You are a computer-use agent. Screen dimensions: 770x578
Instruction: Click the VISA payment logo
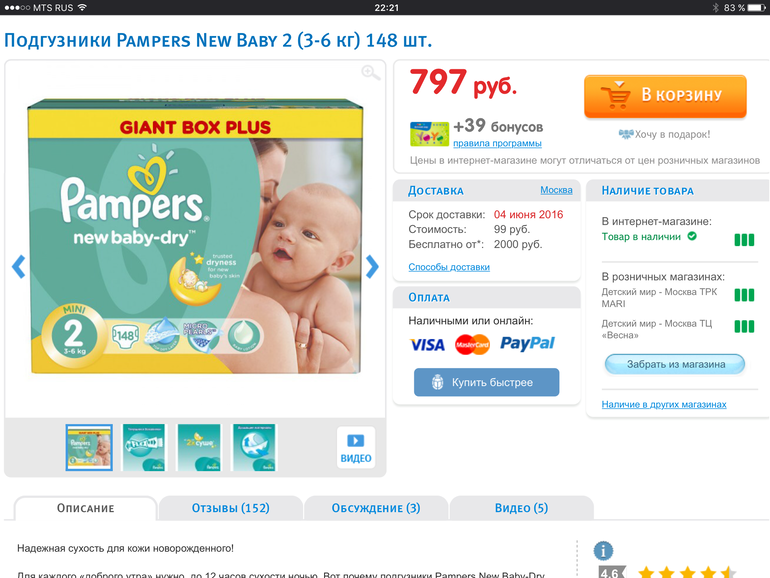pos(427,345)
